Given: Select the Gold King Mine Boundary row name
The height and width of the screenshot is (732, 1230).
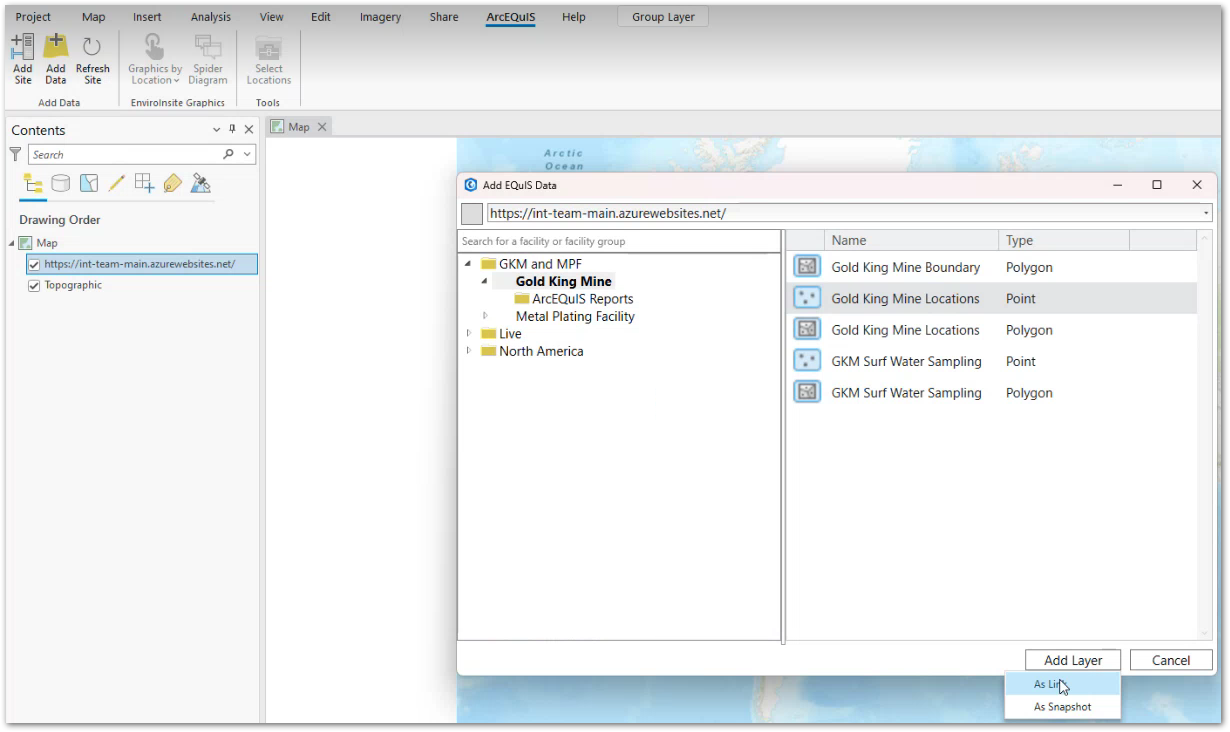Looking at the screenshot, I should pos(906,267).
